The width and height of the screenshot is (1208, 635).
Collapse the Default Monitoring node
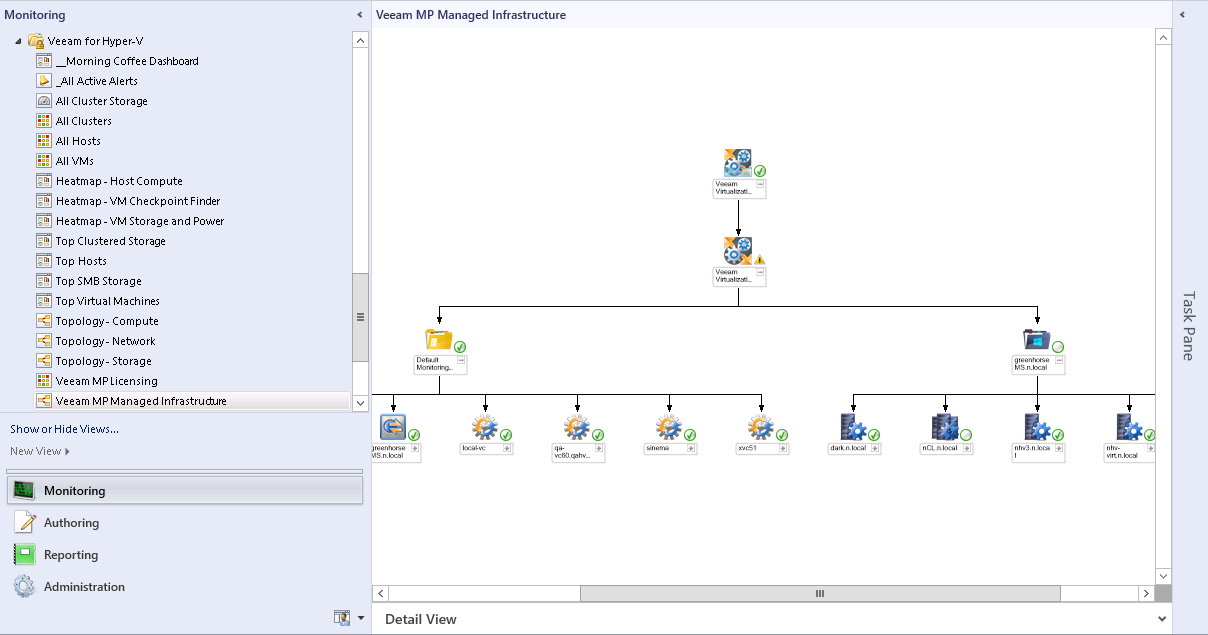pos(461,360)
